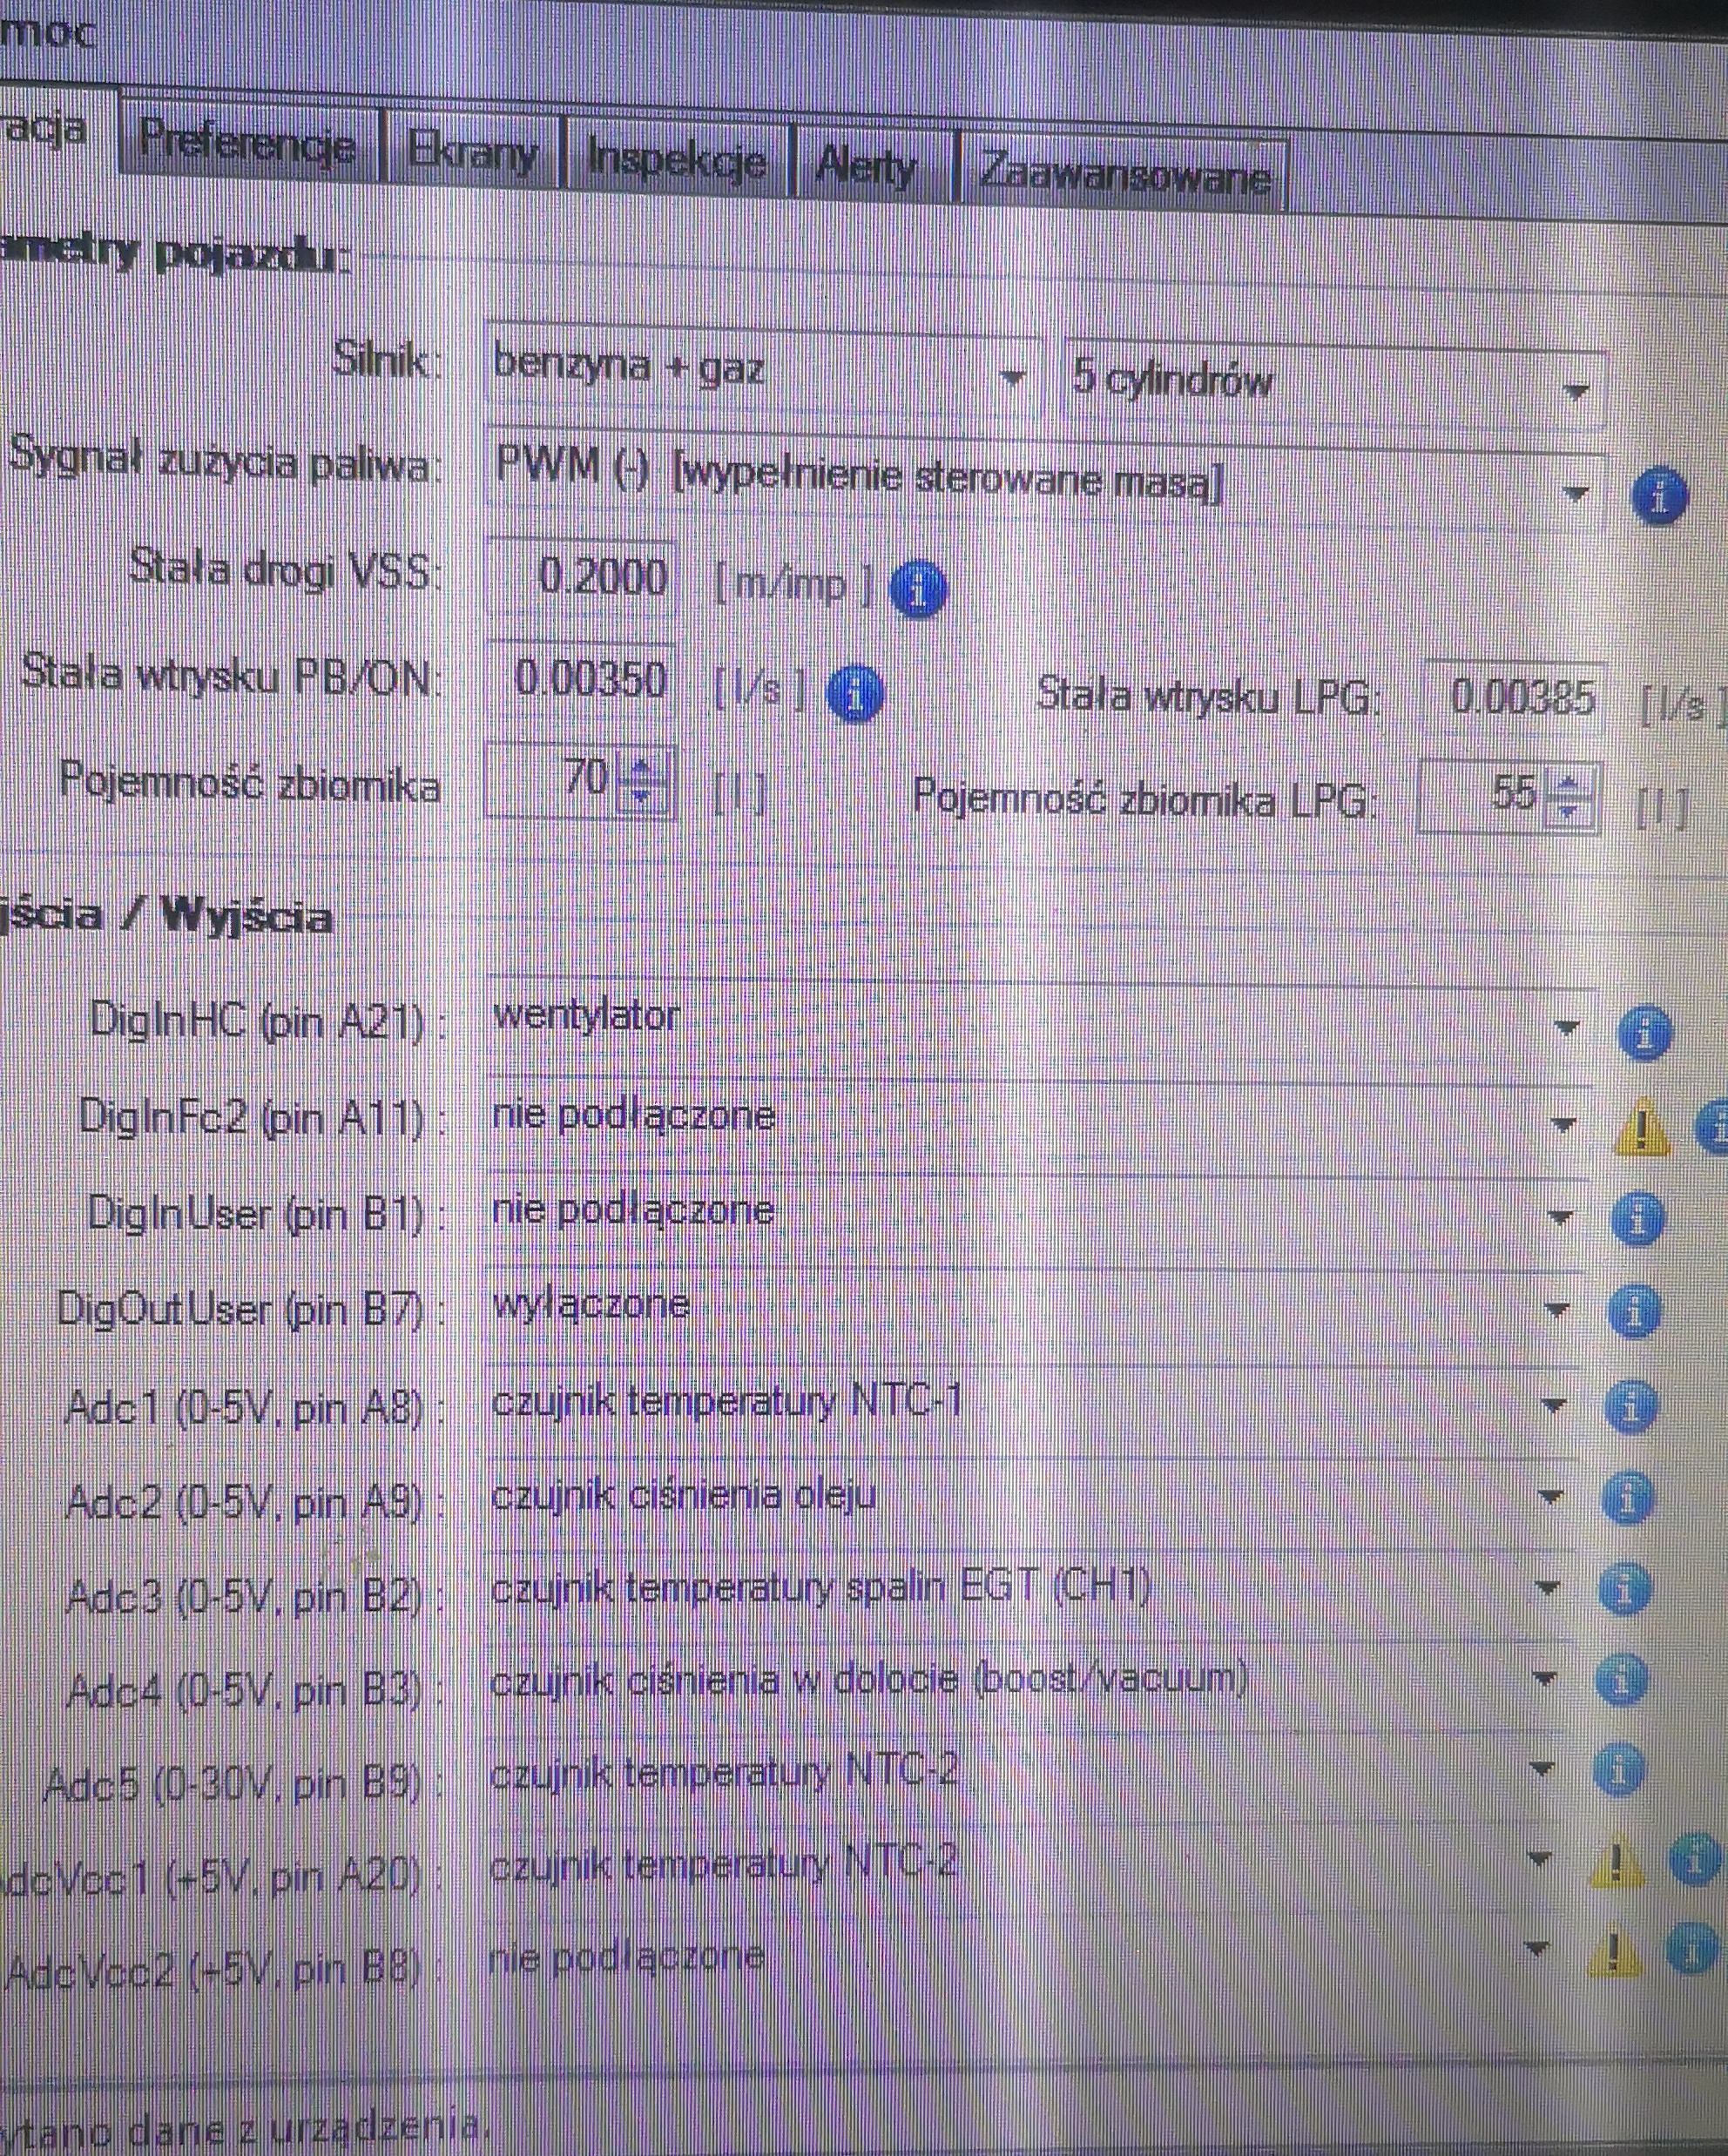Open info icon for DigInHC pin A21

(x=1645, y=1033)
